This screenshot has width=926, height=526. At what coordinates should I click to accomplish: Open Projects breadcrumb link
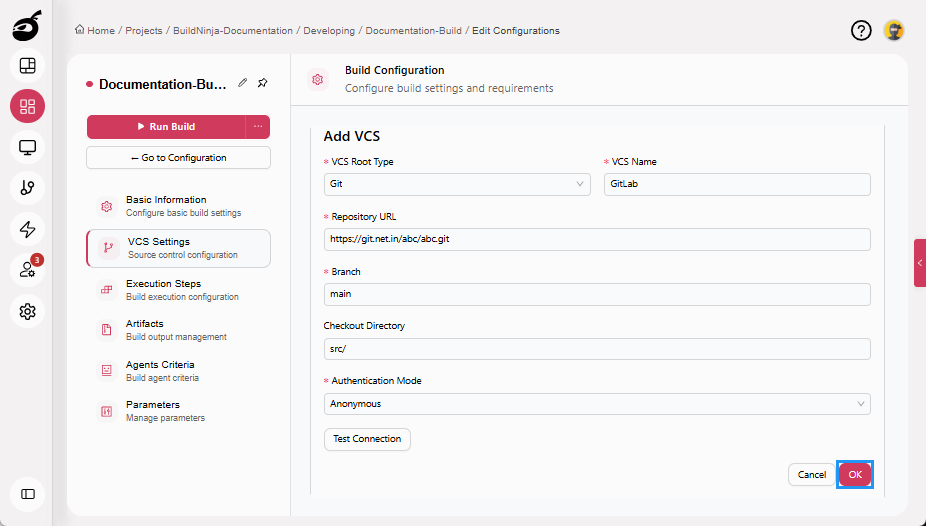pyautogui.click(x=144, y=31)
